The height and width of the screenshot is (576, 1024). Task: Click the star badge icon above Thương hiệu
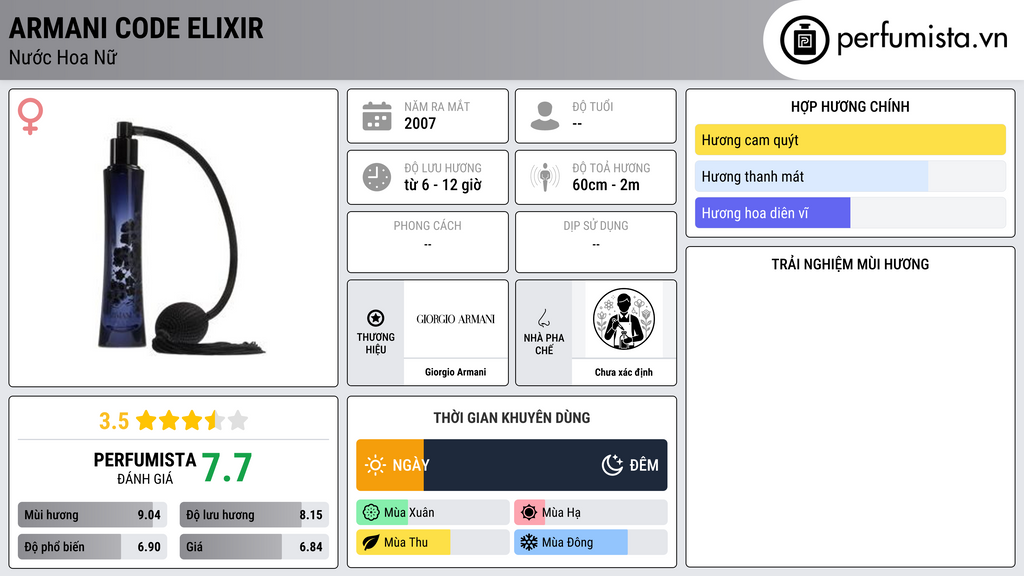(376, 318)
